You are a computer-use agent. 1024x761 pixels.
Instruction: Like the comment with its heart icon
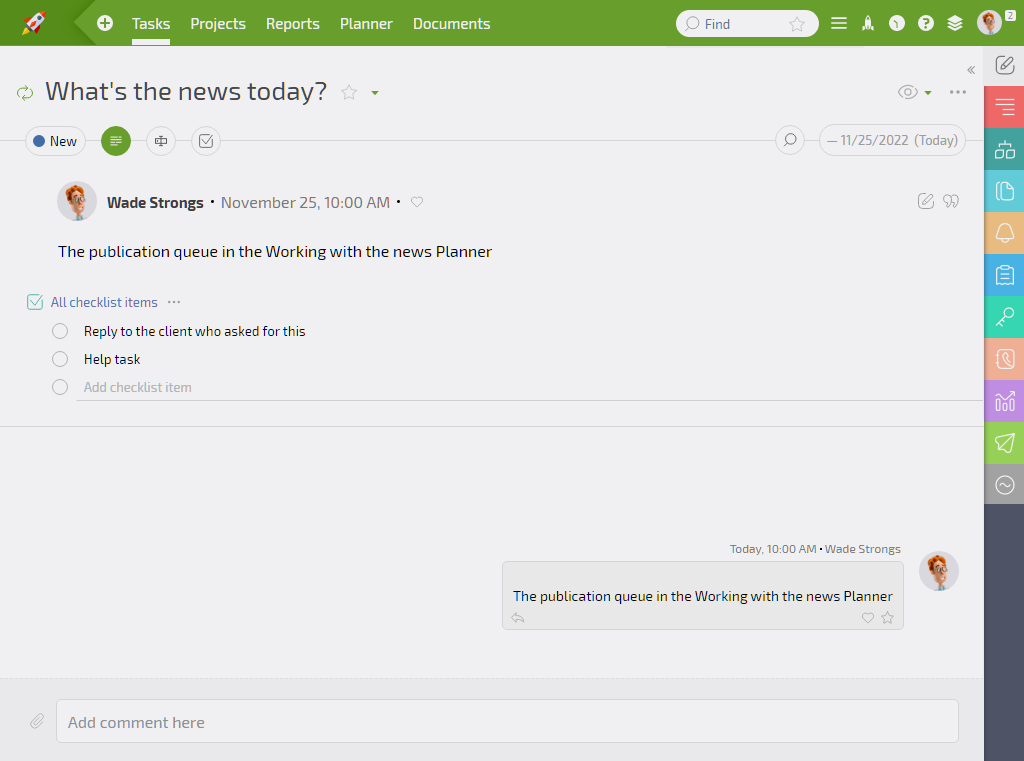click(x=868, y=618)
